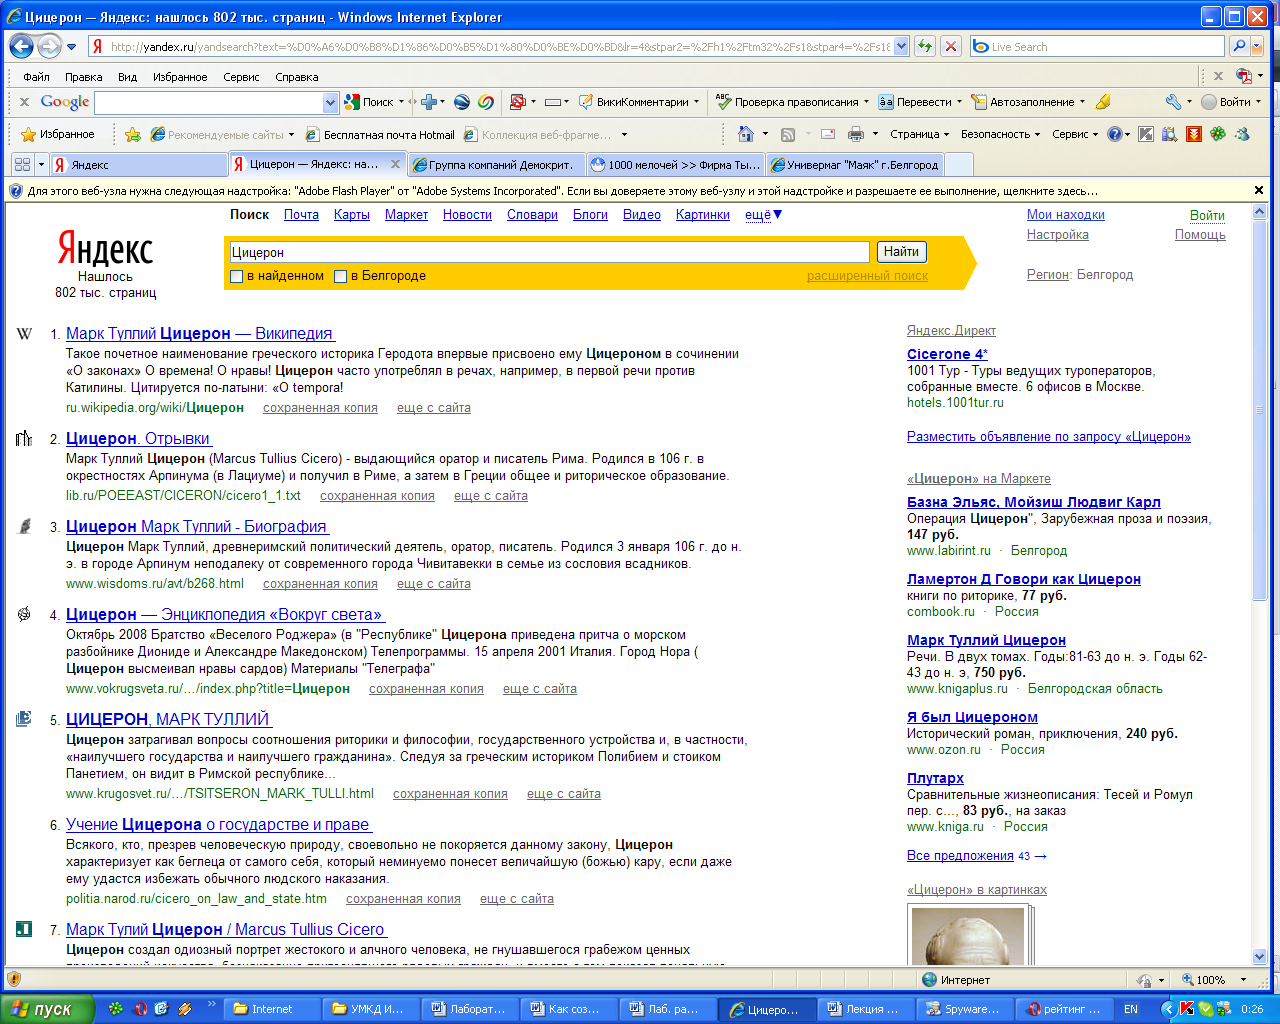Open 'Я был Цицероном' market offer
The height and width of the screenshot is (1024, 1280).
(x=972, y=717)
